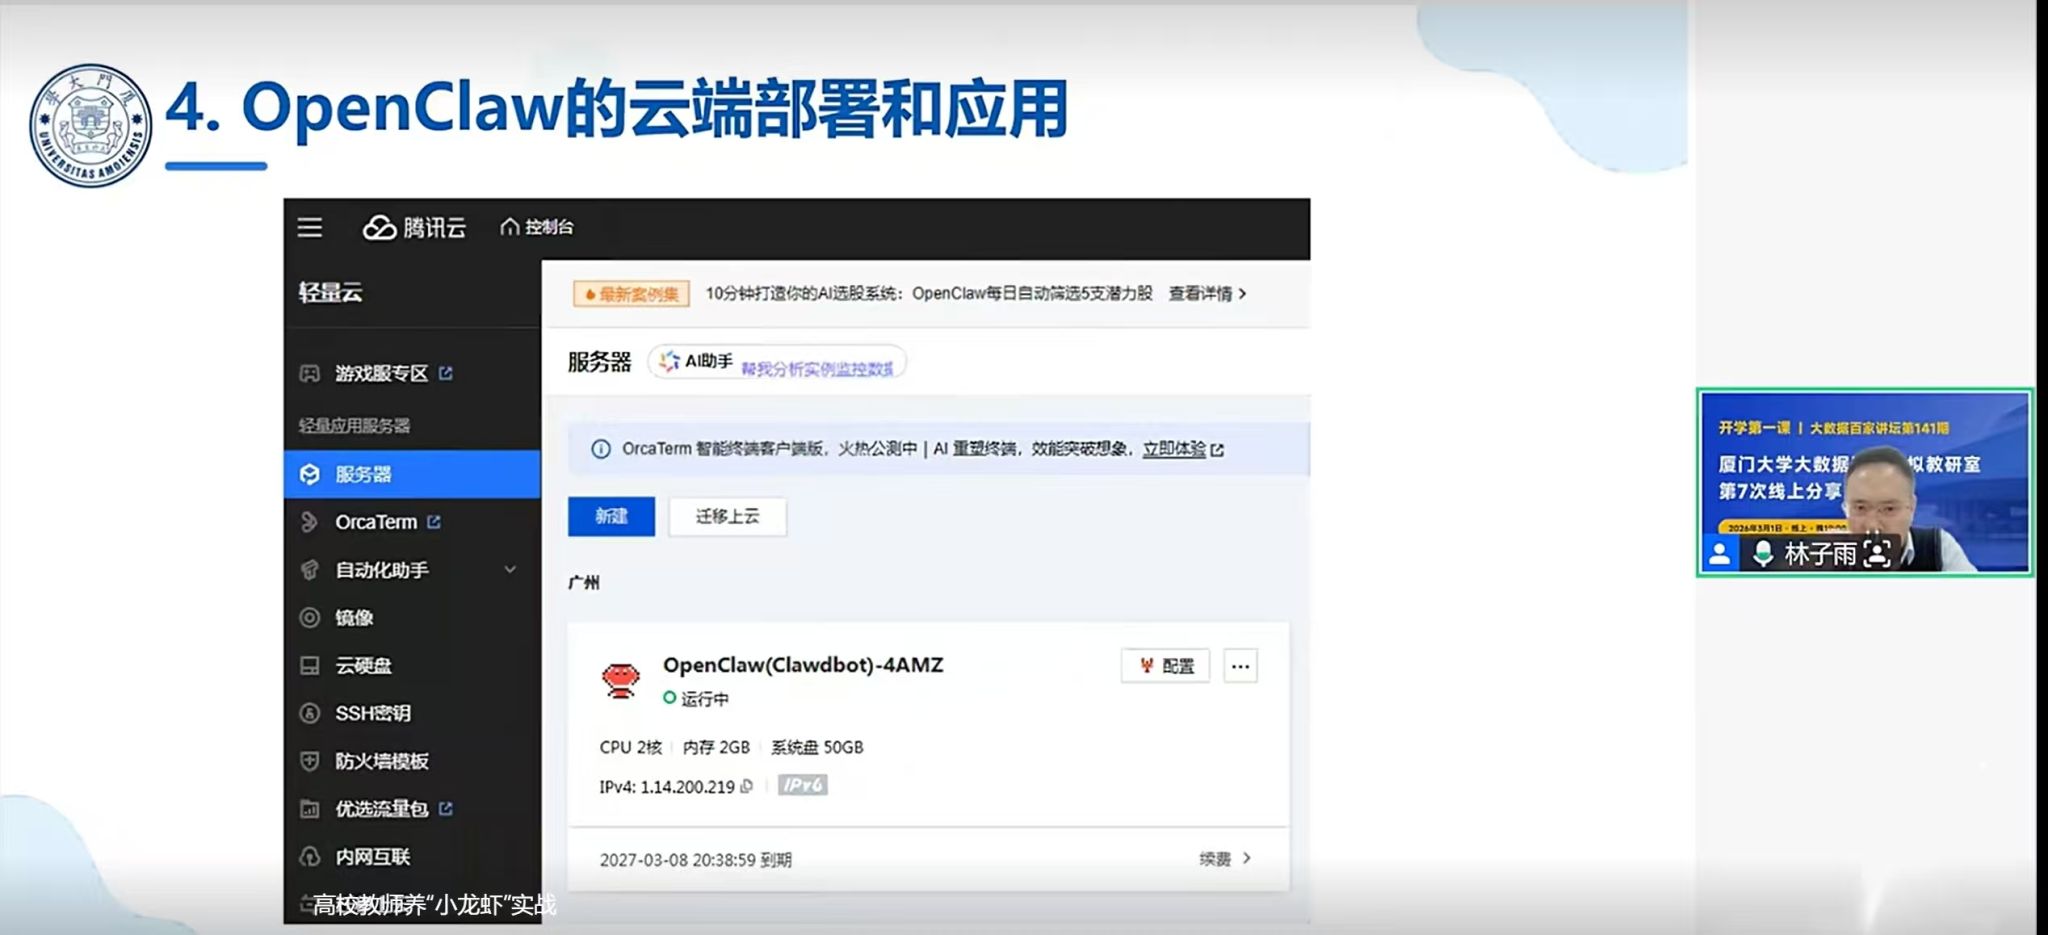Open OrcaTerm from the sidebar
2048x935 pixels.
[376, 522]
